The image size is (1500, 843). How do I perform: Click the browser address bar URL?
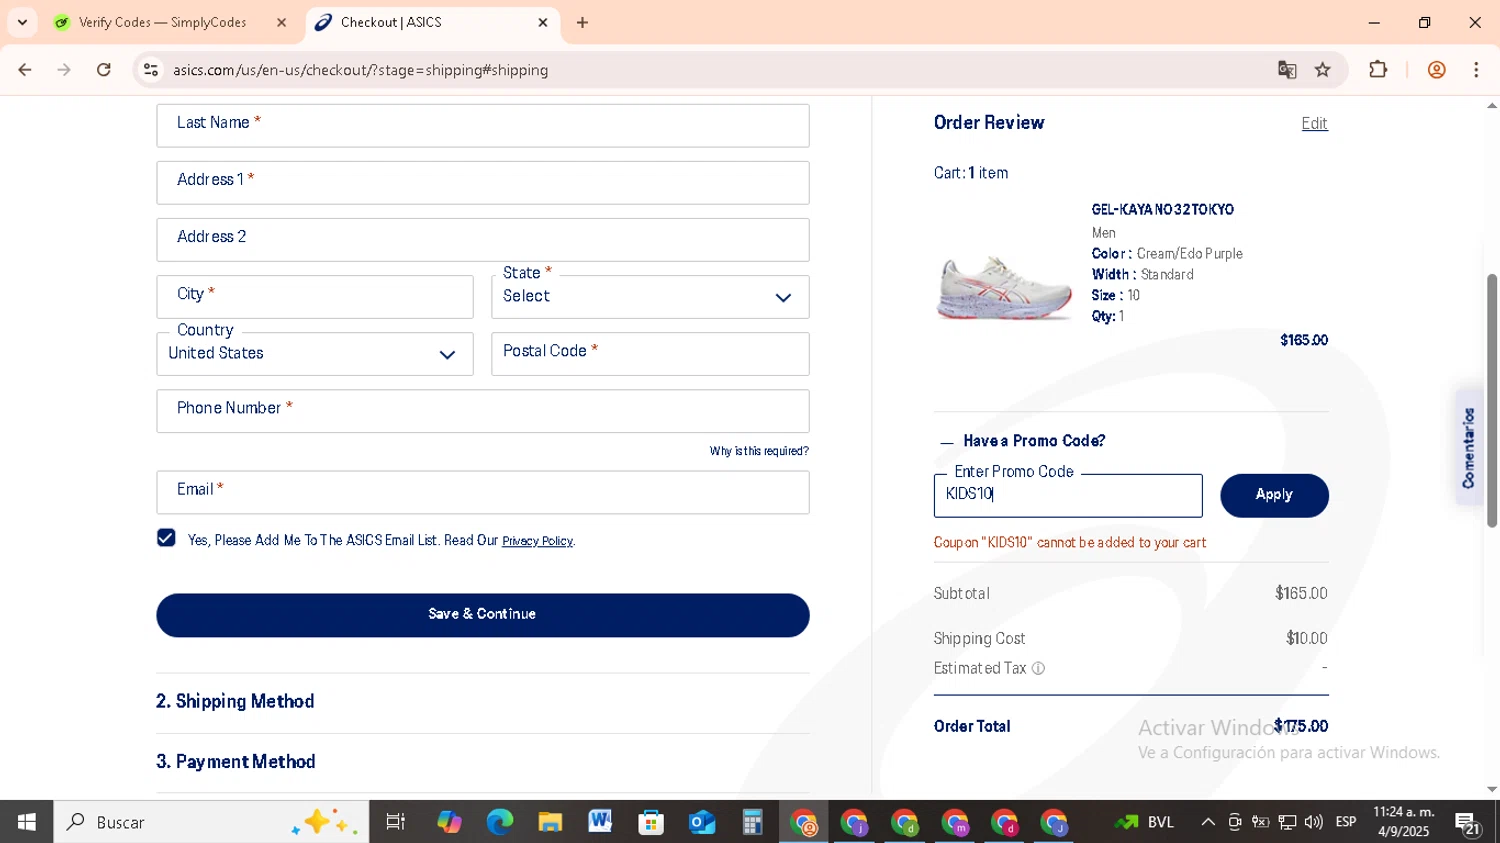point(360,70)
